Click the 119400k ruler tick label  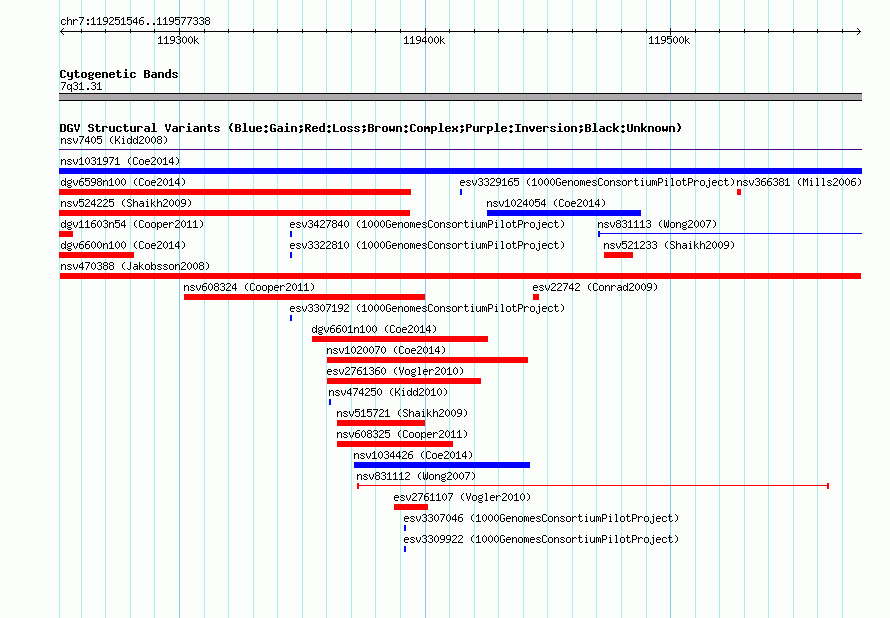click(x=424, y=40)
